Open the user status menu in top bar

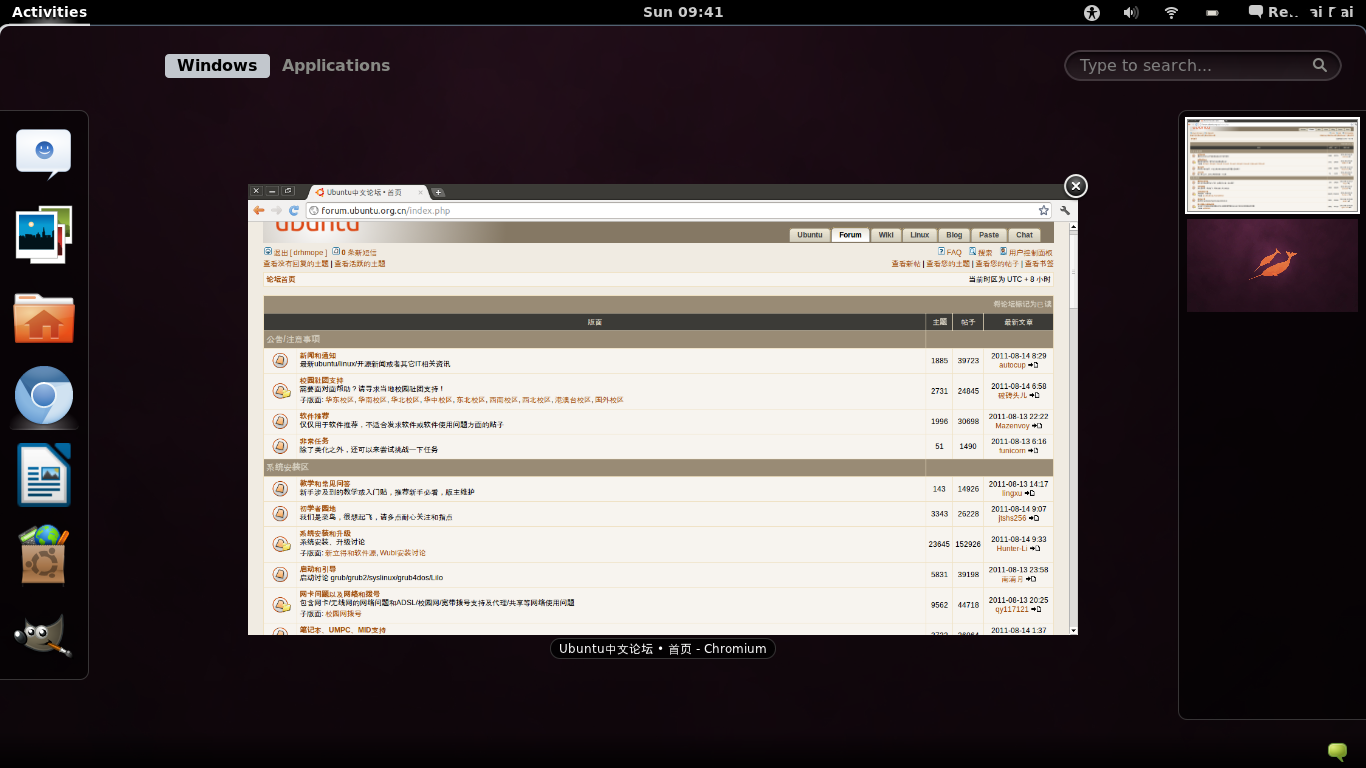1300,12
